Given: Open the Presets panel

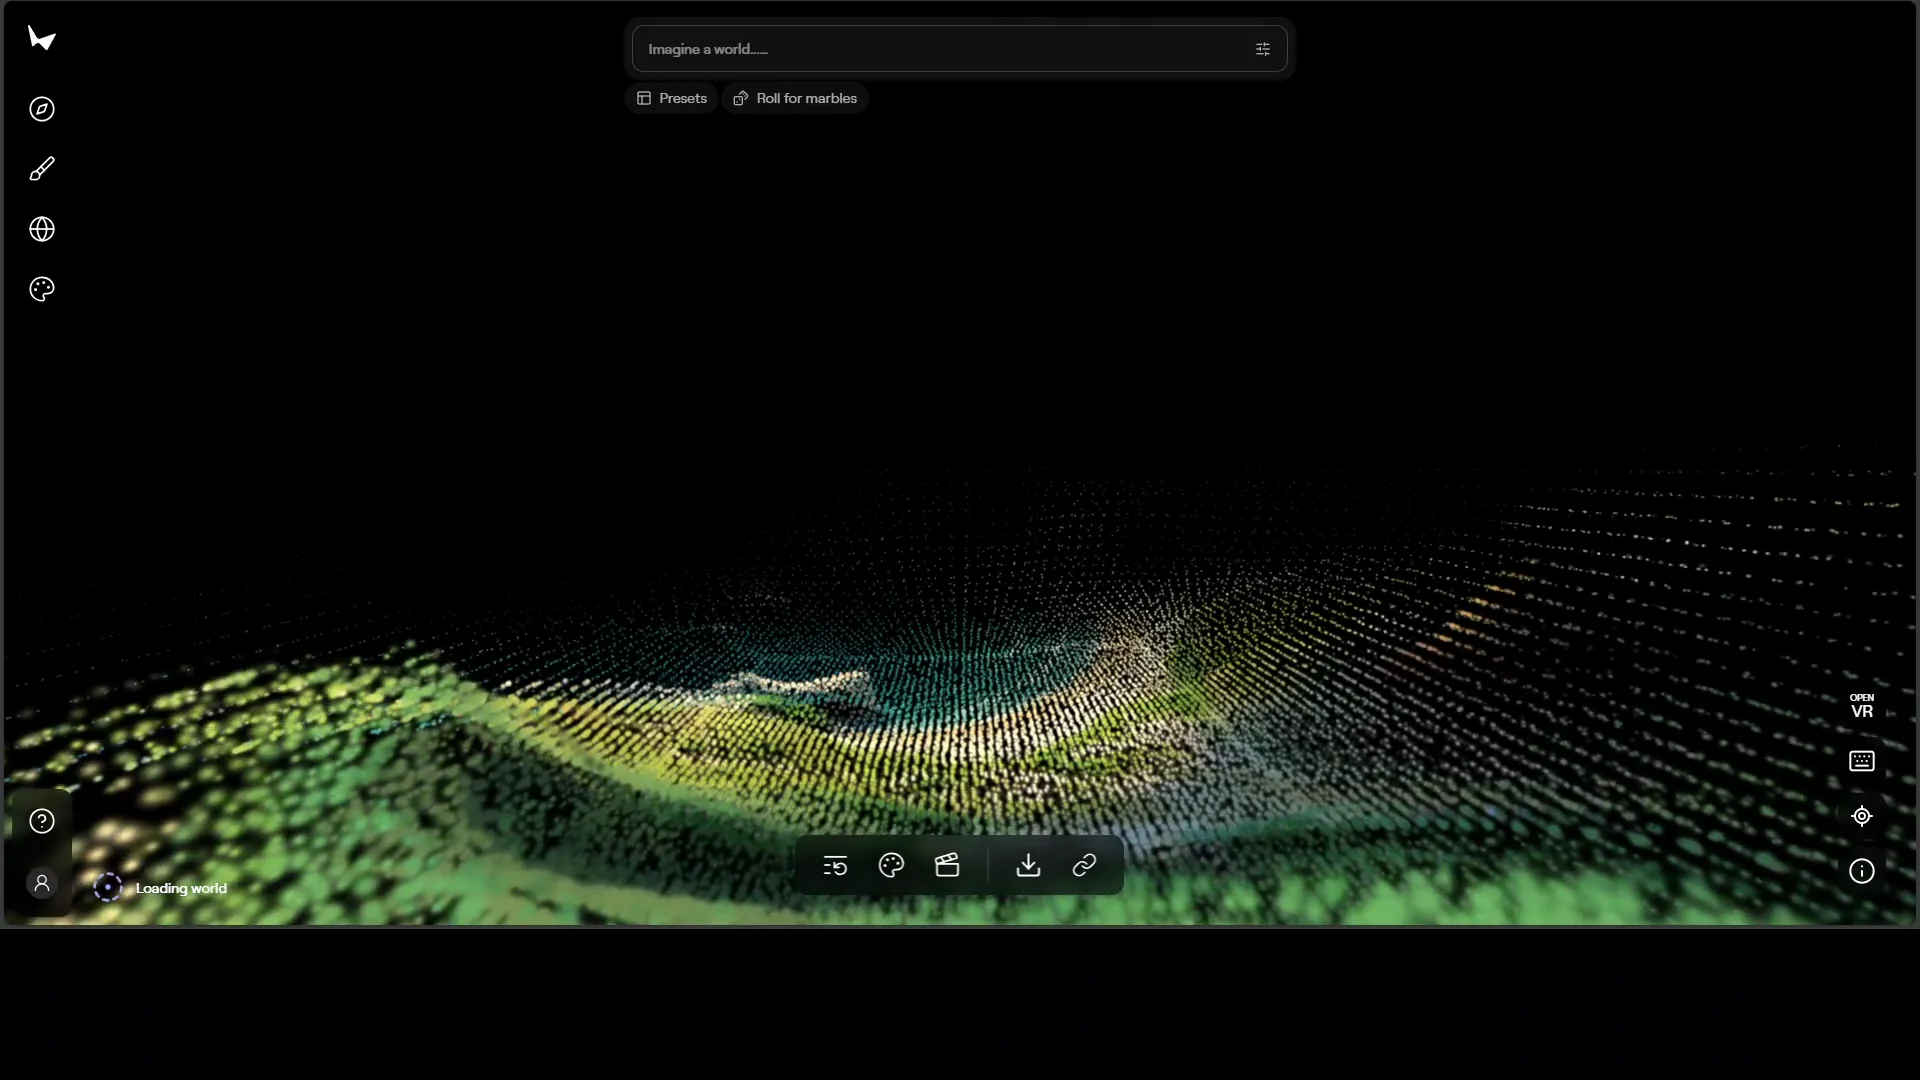Looking at the screenshot, I should (x=671, y=98).
